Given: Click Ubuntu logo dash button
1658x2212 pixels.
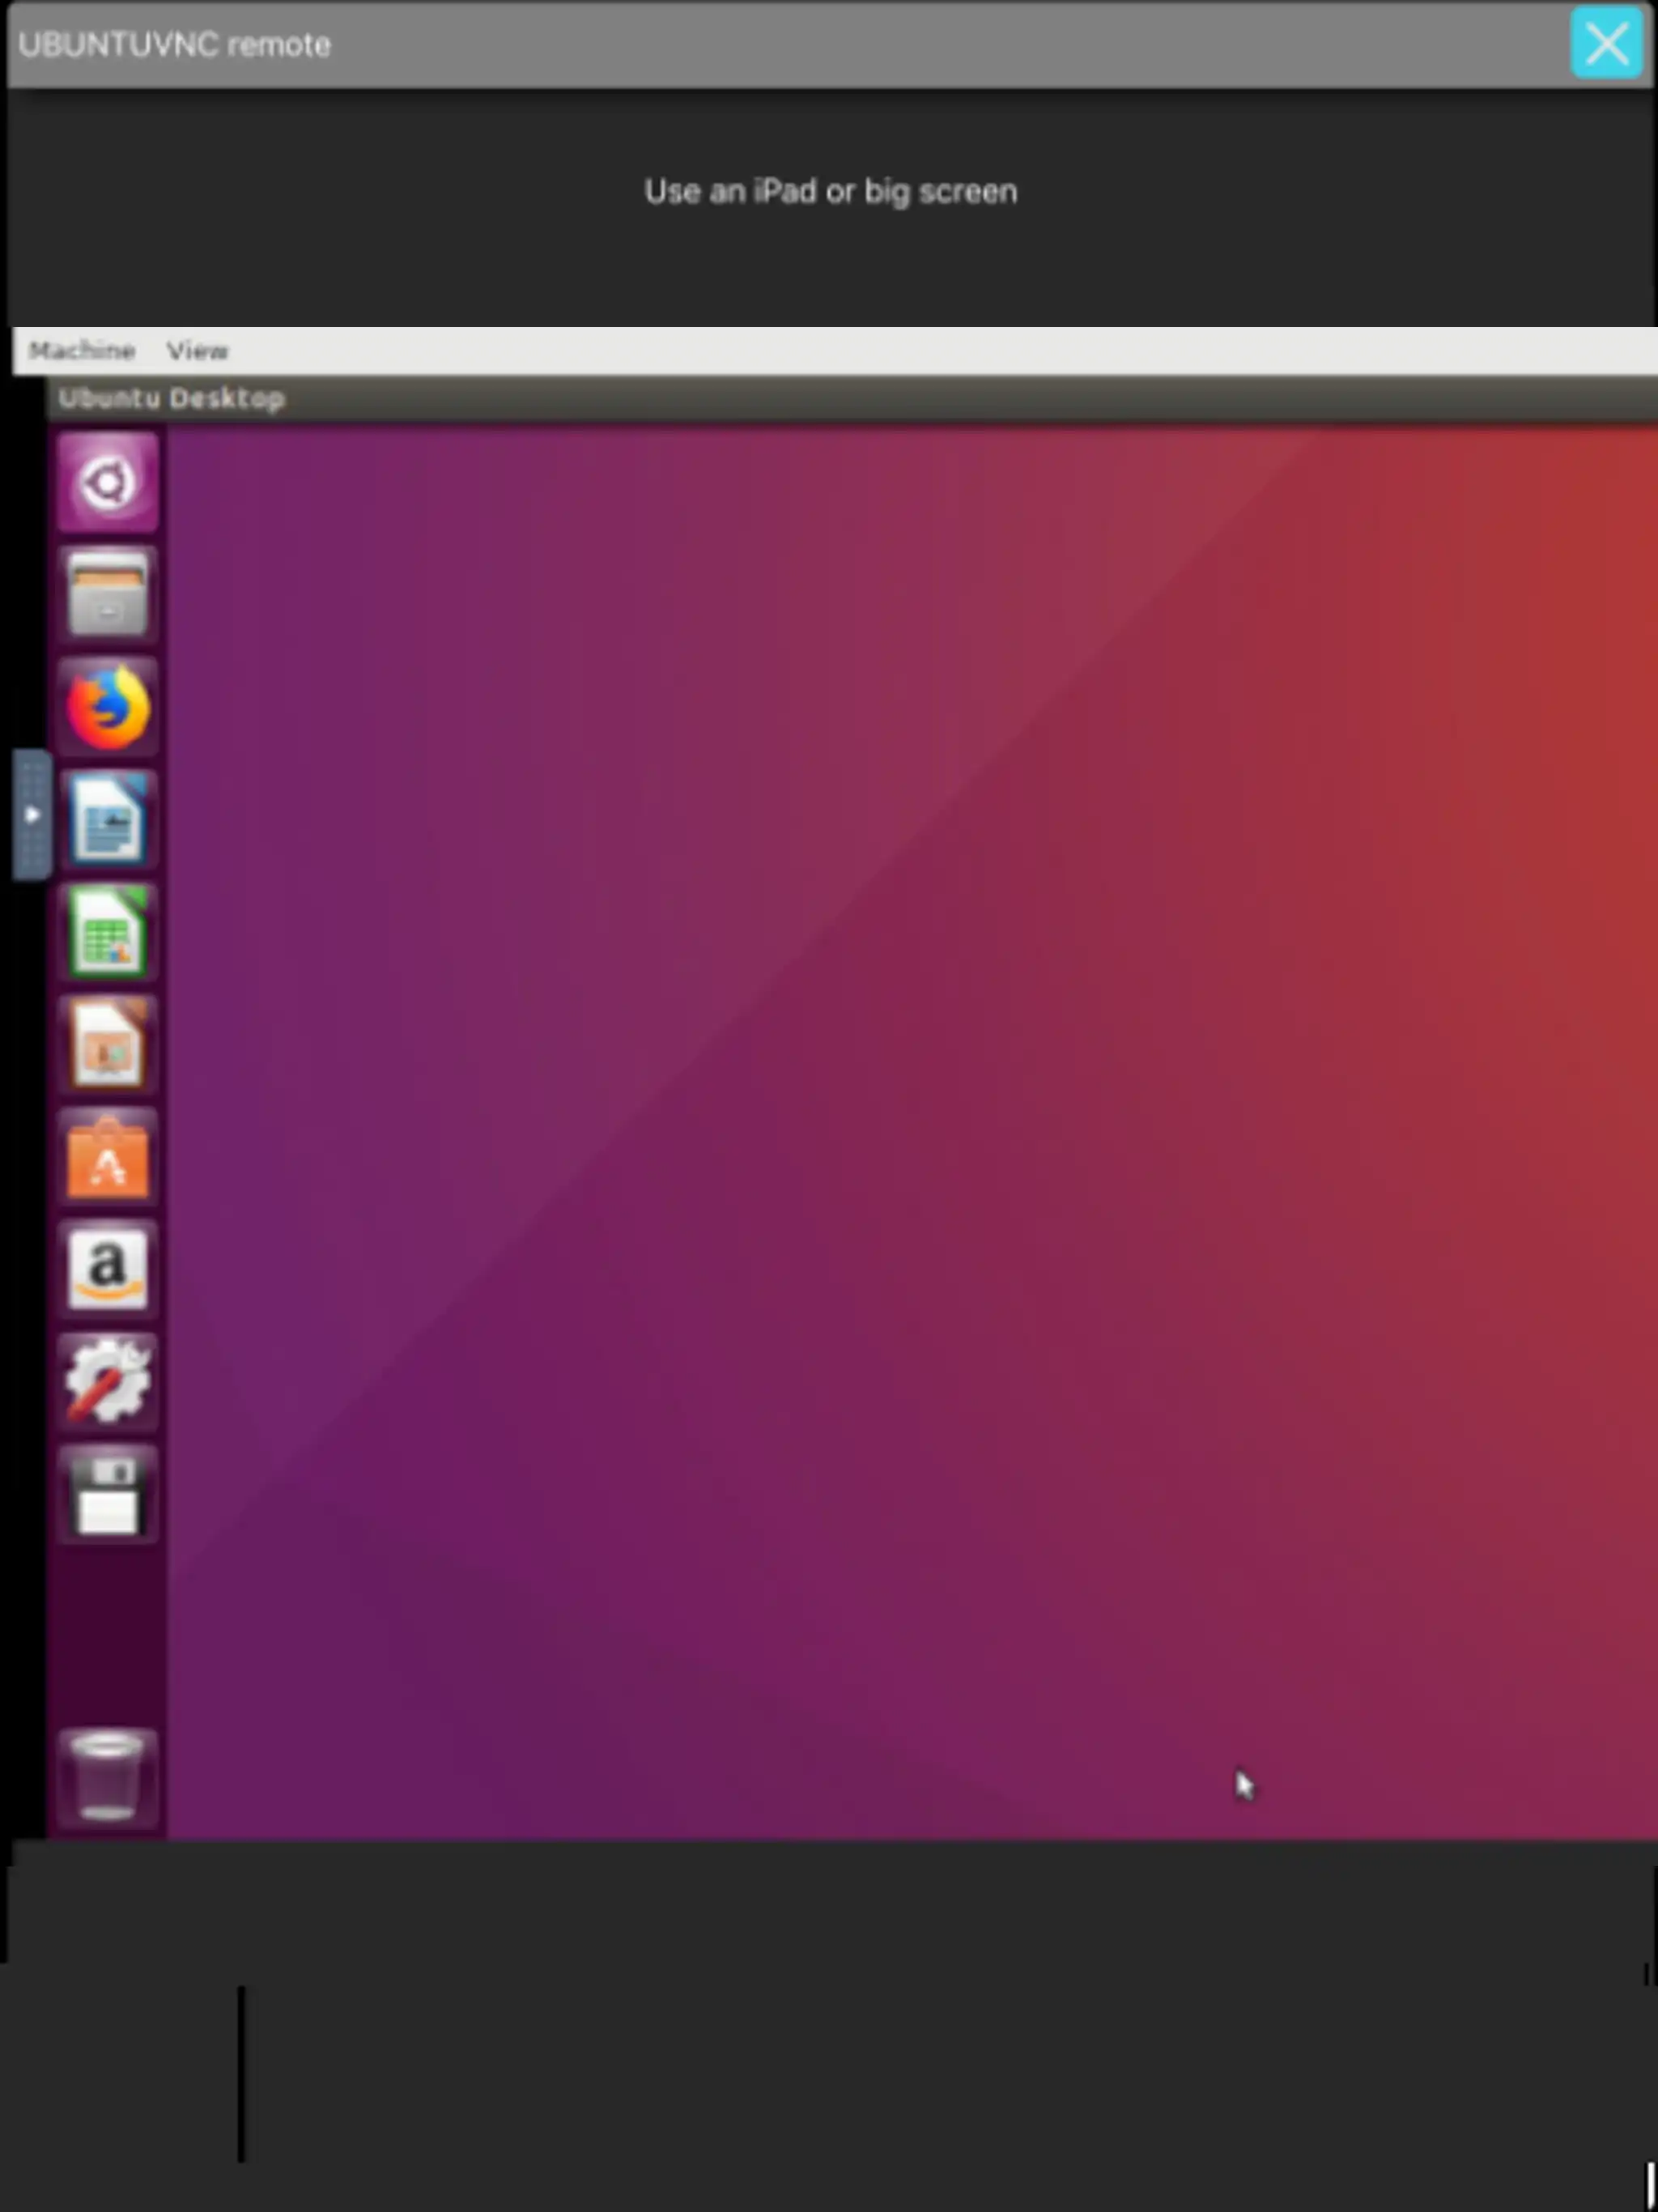Looking at the screenshot, I should tap(108, 483).
